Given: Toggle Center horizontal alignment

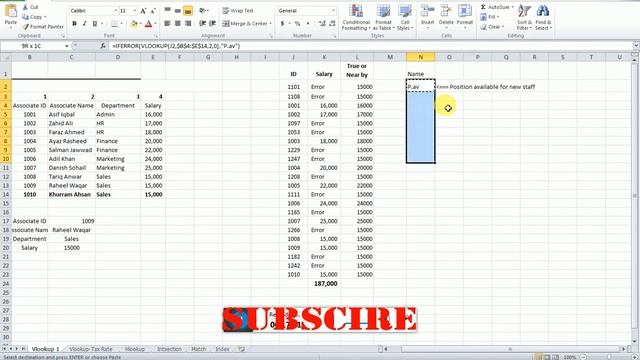Looking at the screenshot, I should (178, 24).
